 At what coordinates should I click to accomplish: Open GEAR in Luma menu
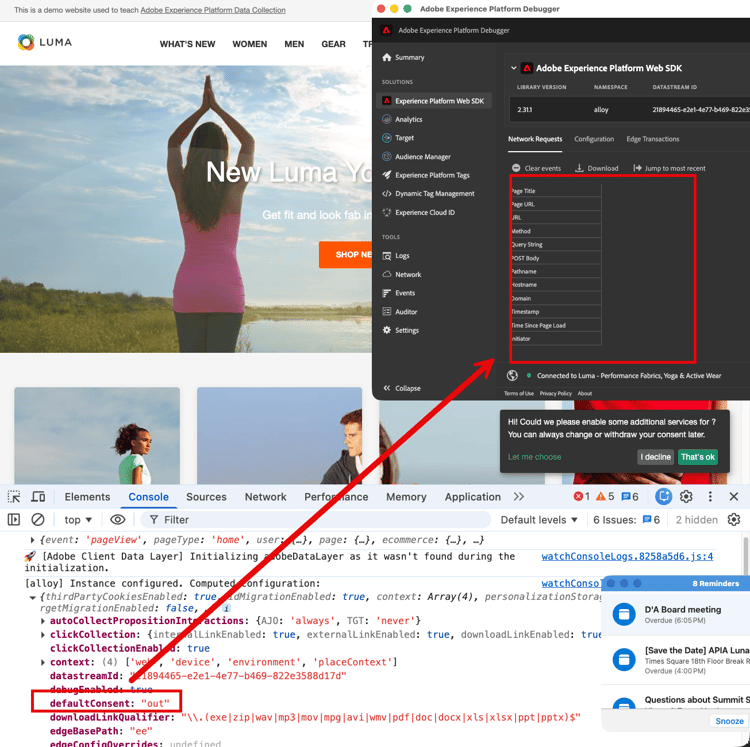pyautogui.click(x=333, y=44)
